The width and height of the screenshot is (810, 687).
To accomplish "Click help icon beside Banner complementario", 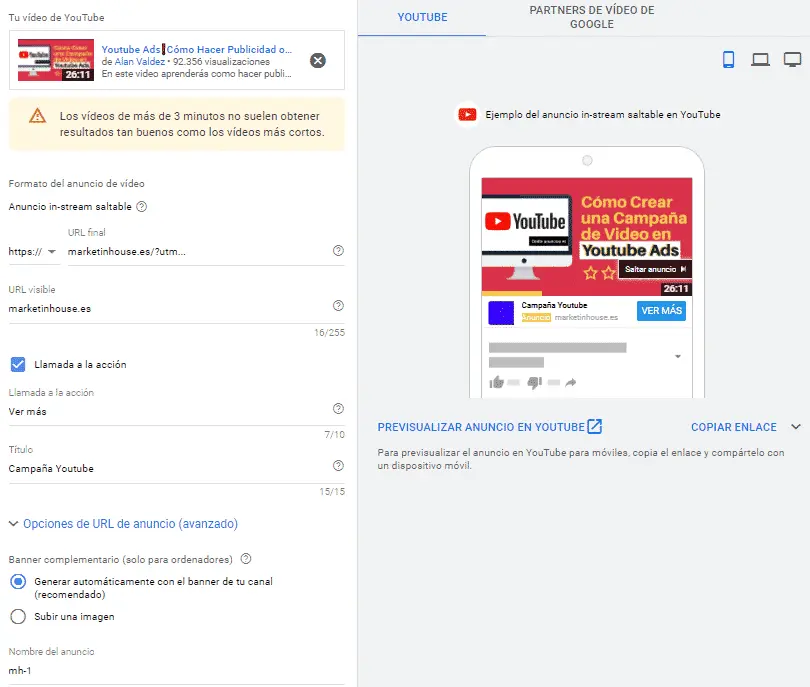I will [x=246, y=559].
